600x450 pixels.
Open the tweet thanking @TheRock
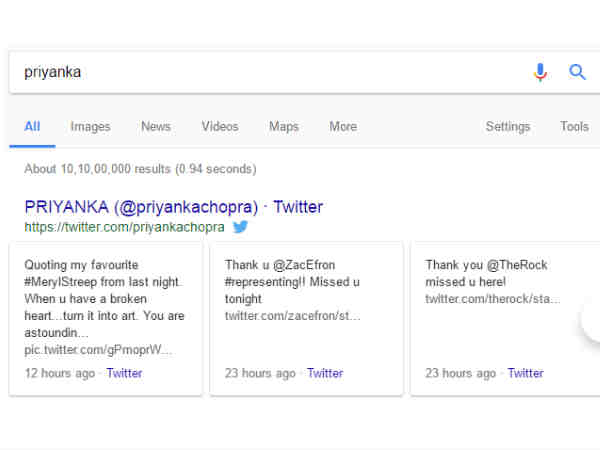pyautogui.click(x=486, y=274)
